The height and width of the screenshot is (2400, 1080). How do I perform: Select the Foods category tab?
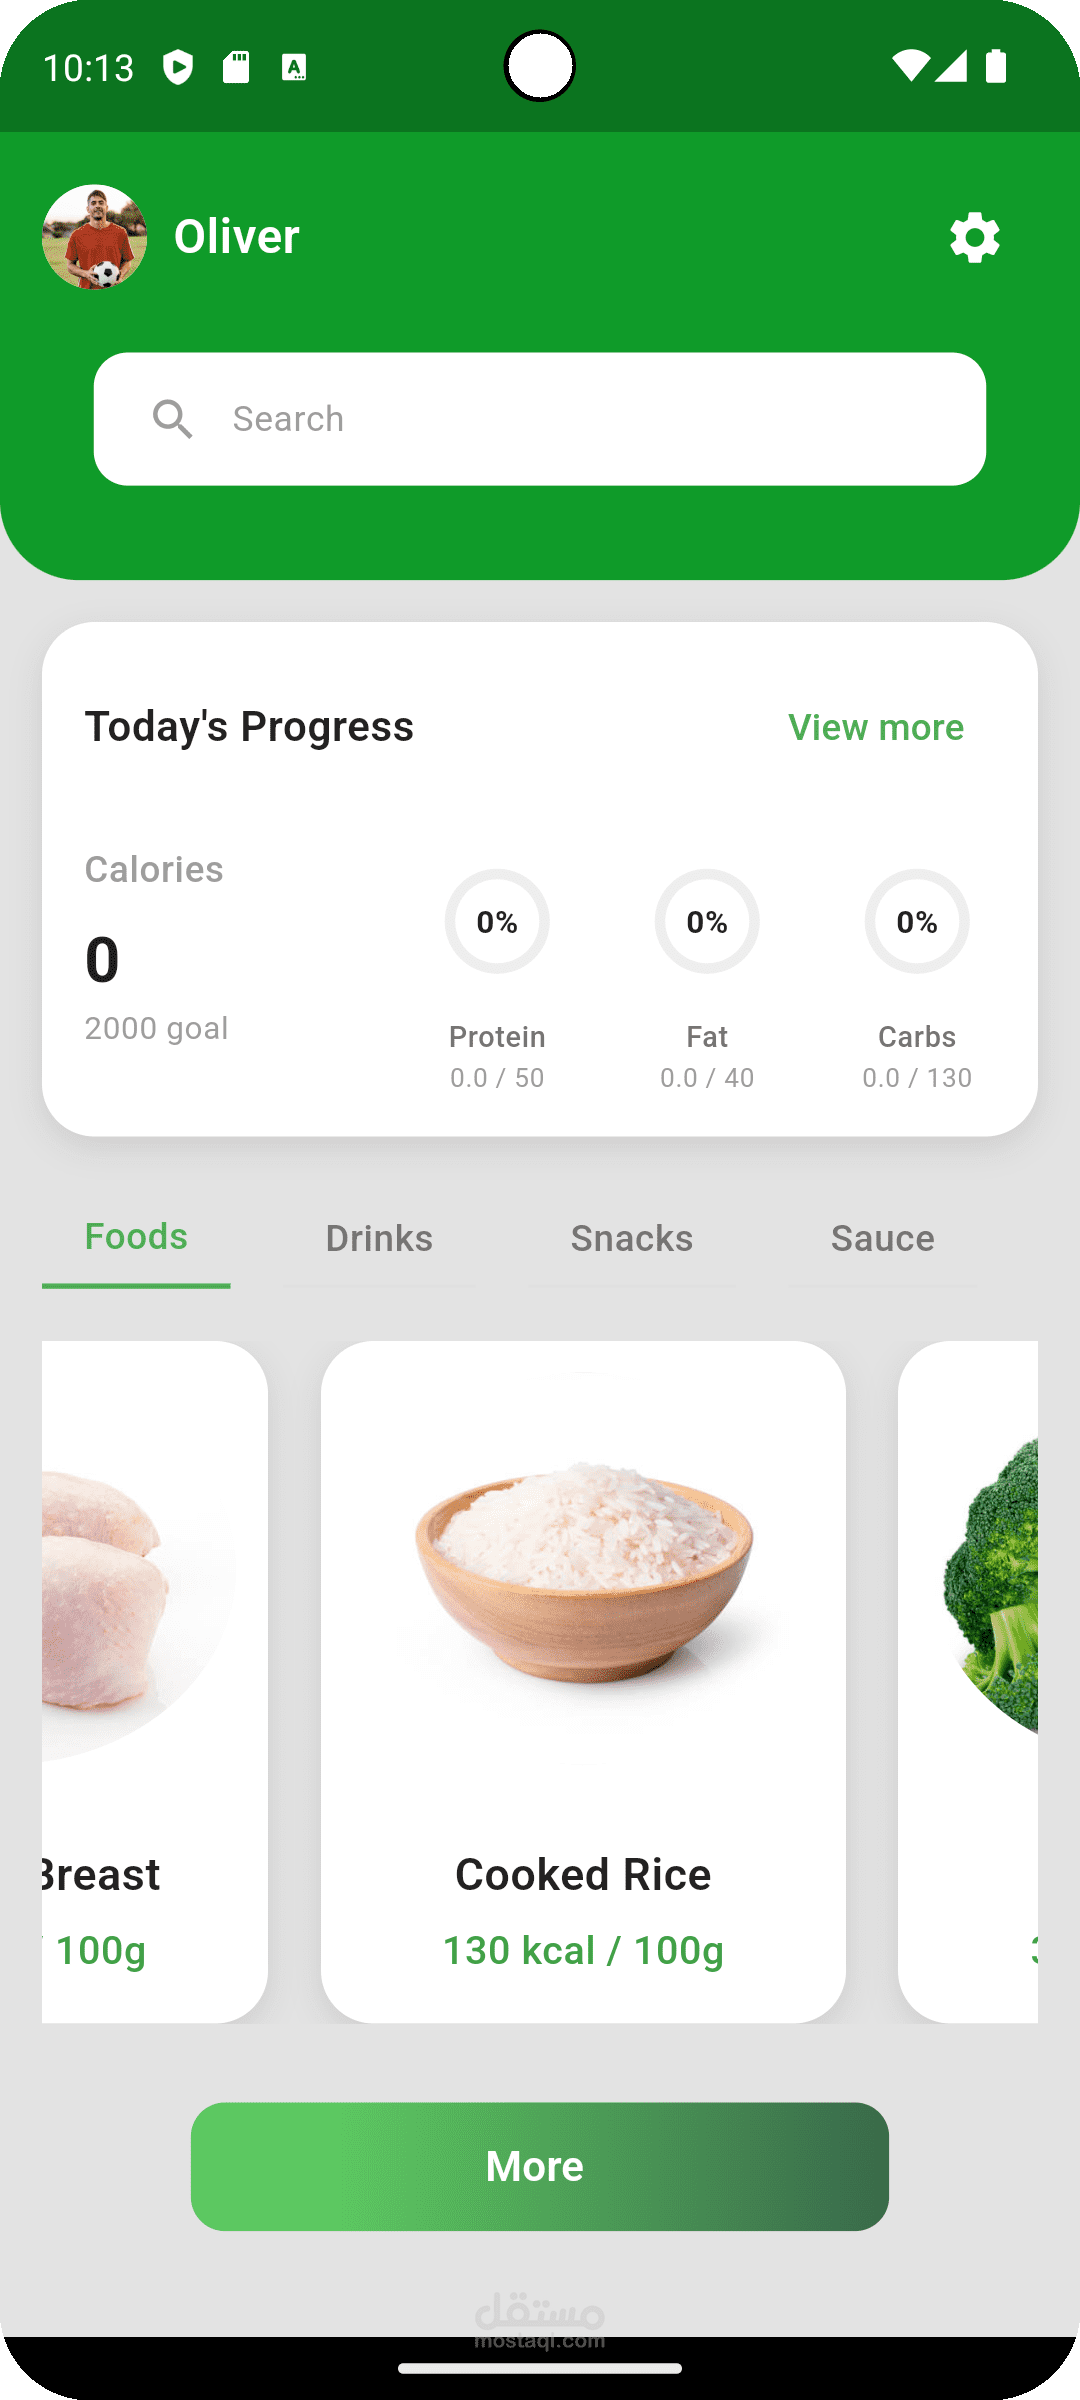pyautogui.click(x=136, y=1238)
